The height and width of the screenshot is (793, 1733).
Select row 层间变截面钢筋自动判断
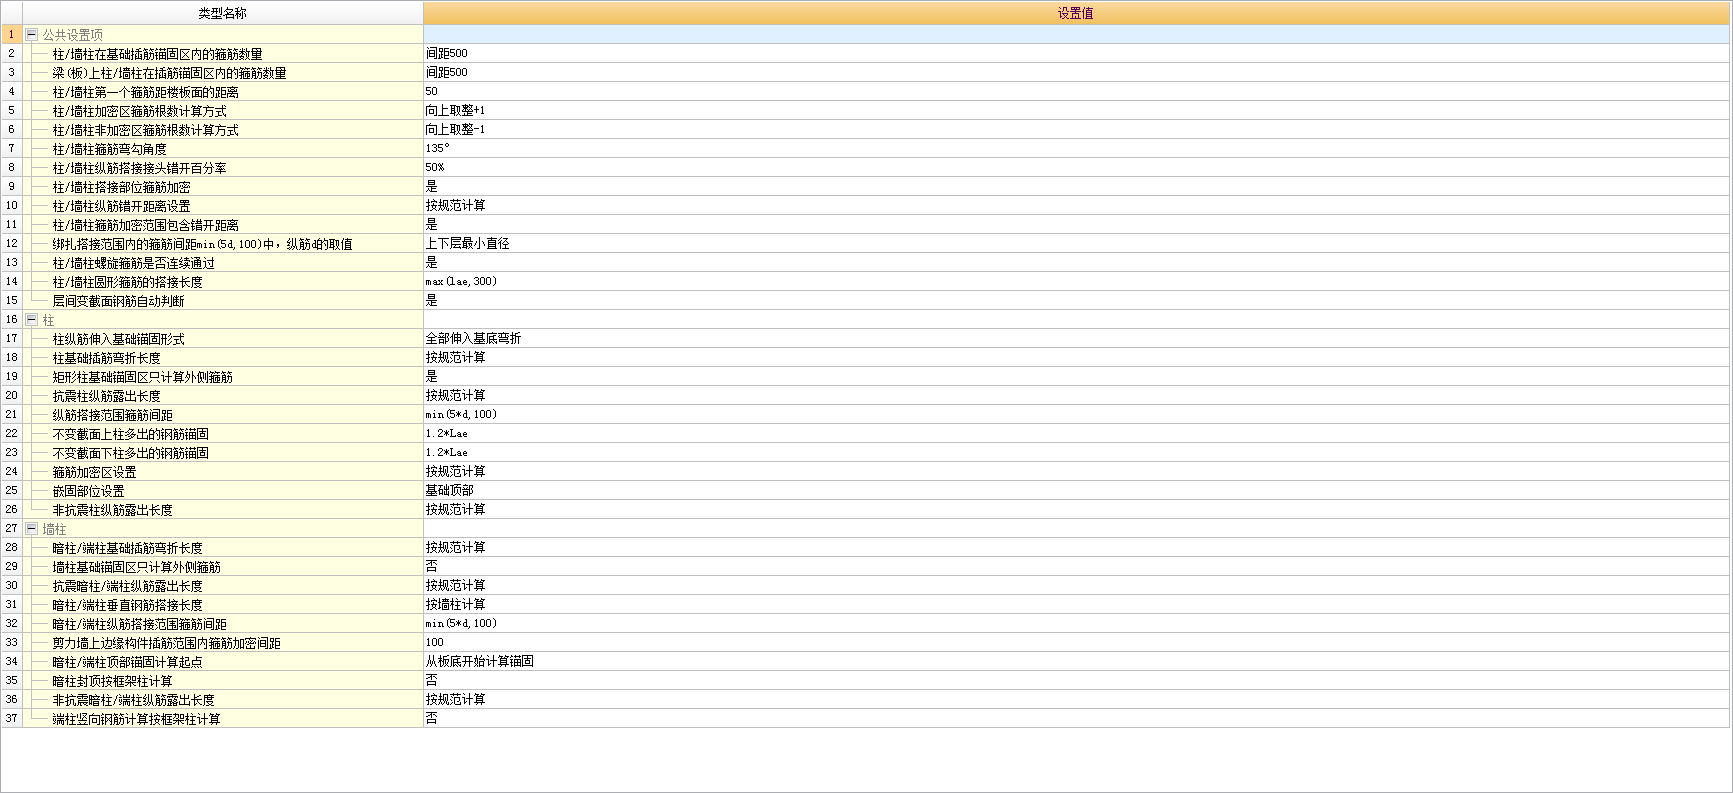tap(118, 301)
